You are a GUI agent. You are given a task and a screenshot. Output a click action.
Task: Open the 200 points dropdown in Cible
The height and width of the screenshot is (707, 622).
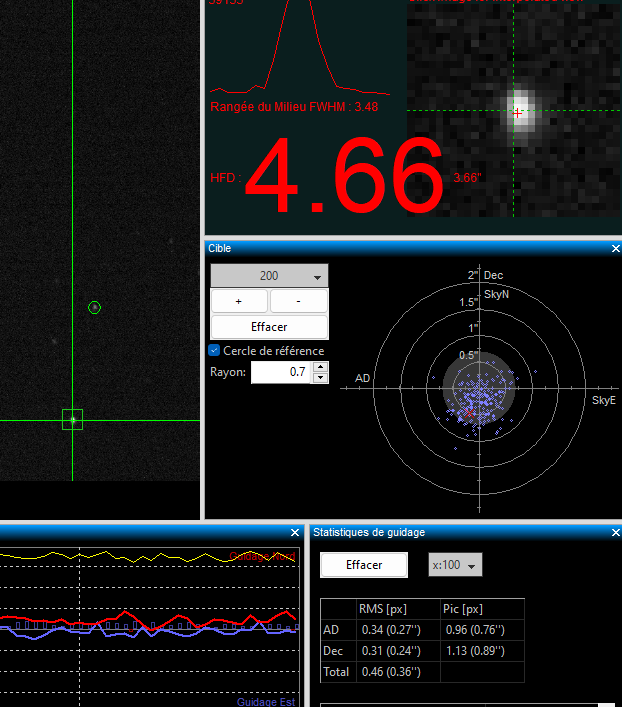269,276
